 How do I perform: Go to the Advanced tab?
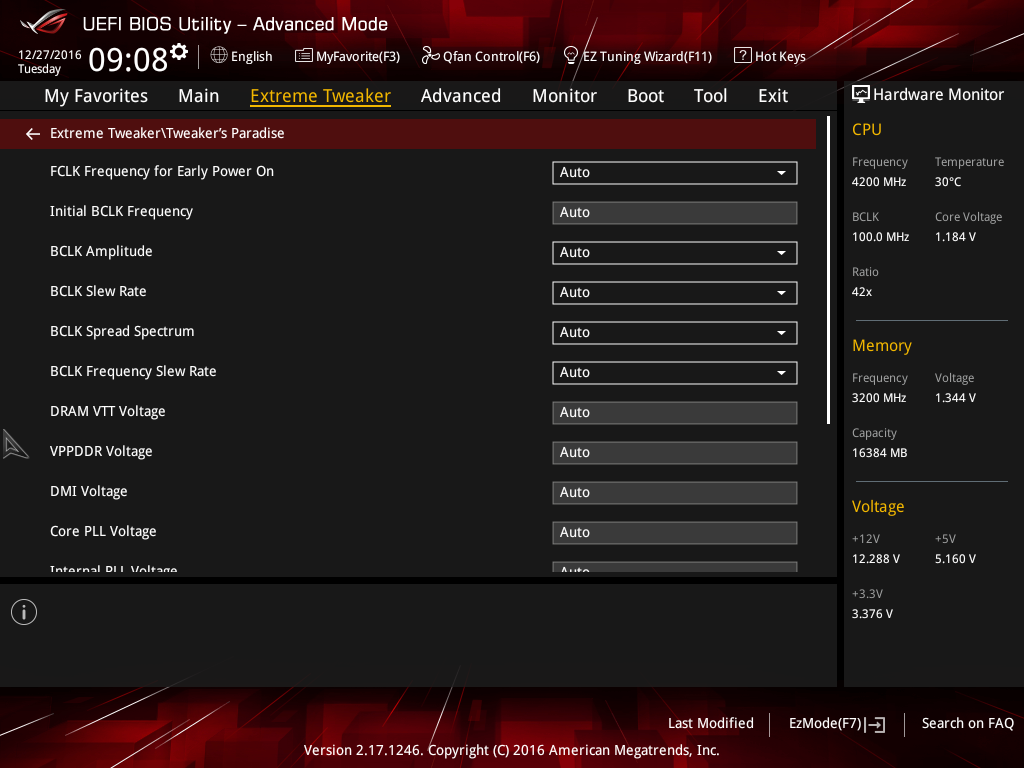[461, 96]
